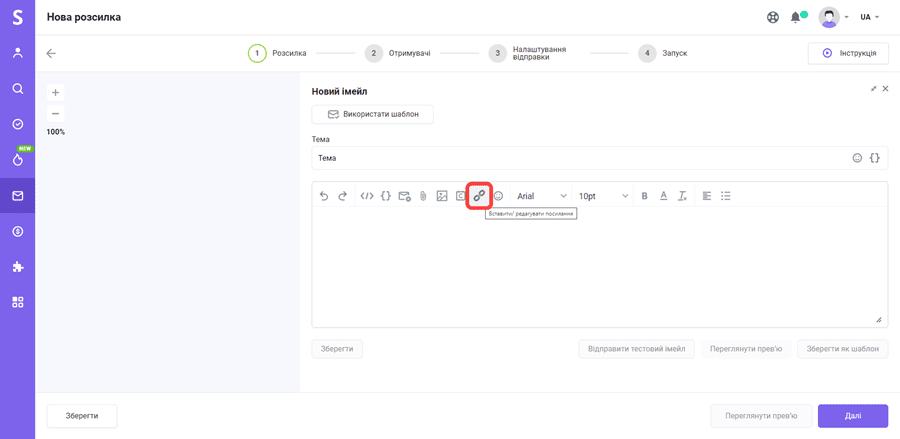This screenshot has width=900, height=439.
Task: Open source code view icon
Action: coord(367,196)
